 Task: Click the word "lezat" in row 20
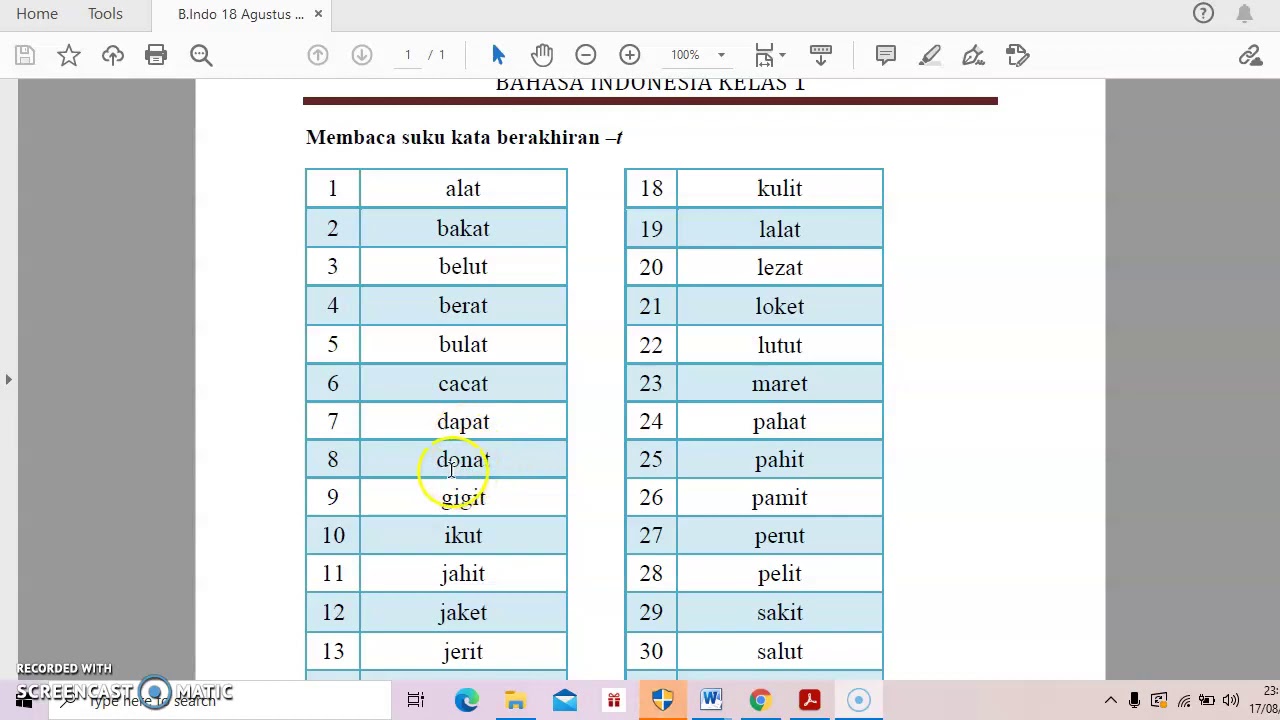click(x=780, y=268)
